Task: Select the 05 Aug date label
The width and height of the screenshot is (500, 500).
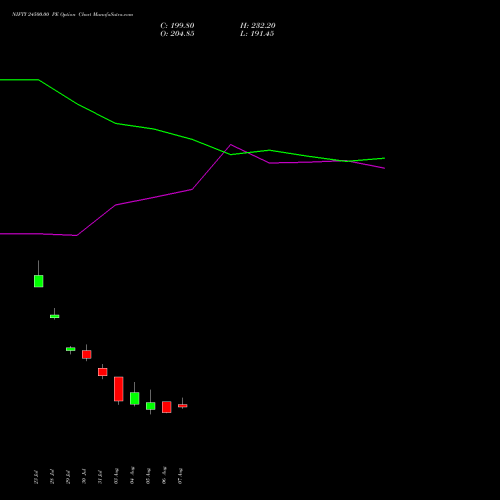Action: 148,476
